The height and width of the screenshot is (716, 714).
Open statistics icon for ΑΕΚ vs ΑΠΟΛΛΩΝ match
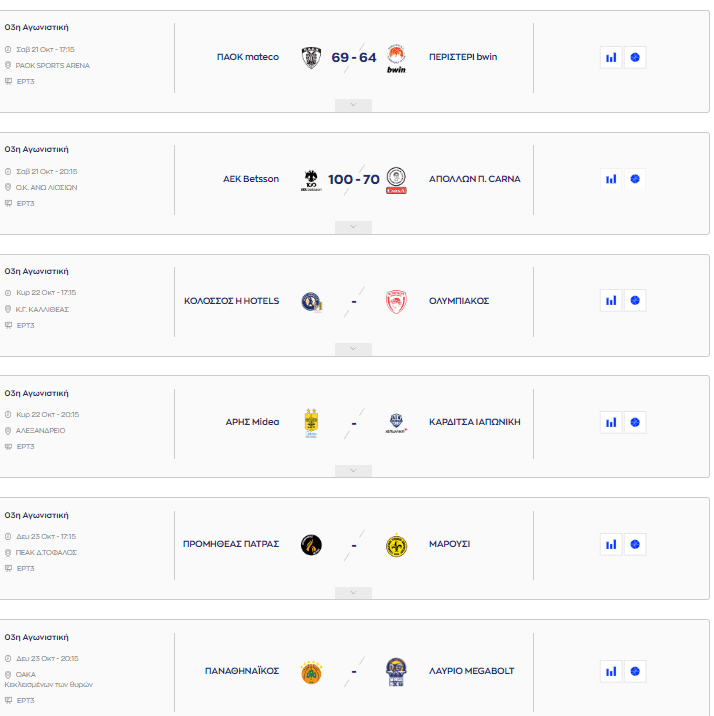click(610, 179)
